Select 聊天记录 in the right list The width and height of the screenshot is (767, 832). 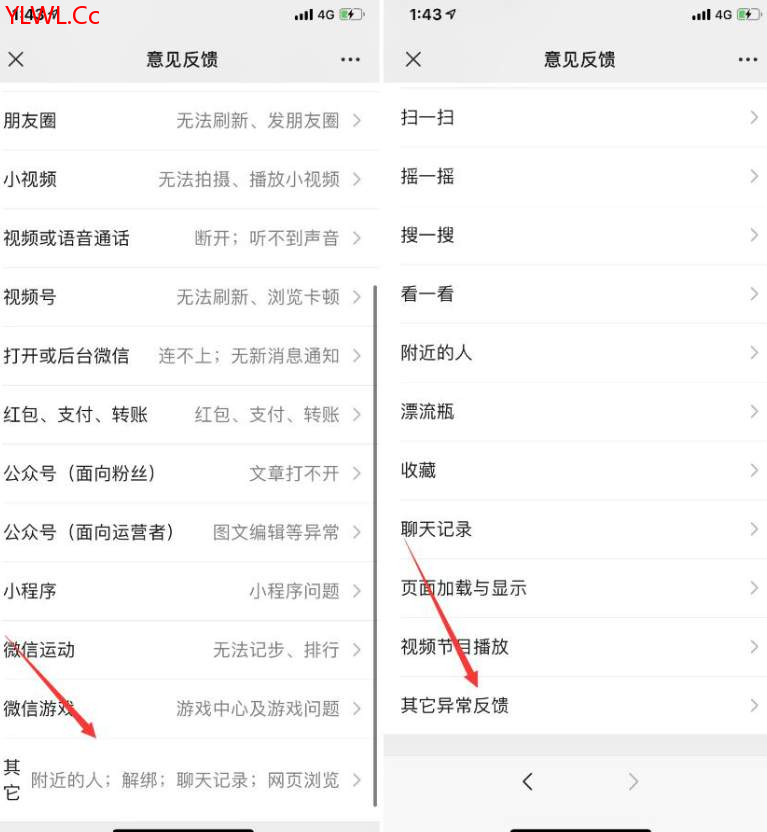(576, 530)
